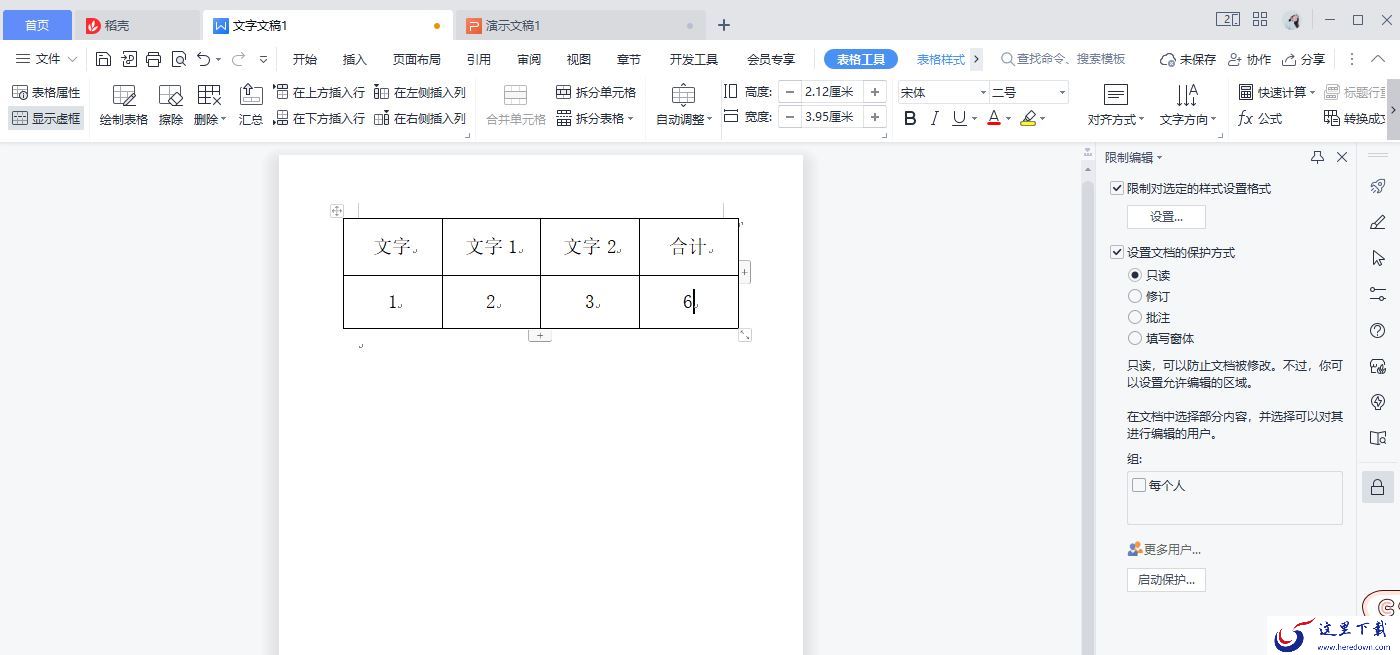Select the 绘制表格 draw table tool
This screenshot has width=1400, height=655.
[124, 105]
